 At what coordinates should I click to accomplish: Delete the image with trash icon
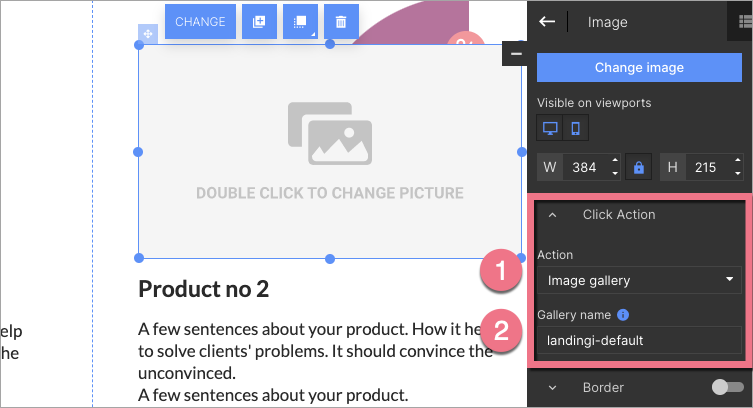click(341, 22)
